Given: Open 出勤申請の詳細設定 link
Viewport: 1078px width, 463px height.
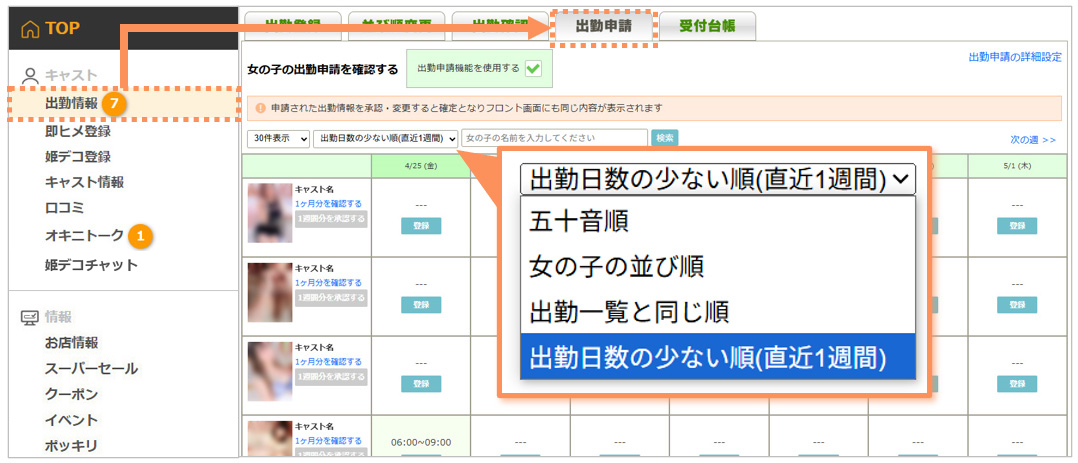Looking at the screenshot, I should point(1014,57).
